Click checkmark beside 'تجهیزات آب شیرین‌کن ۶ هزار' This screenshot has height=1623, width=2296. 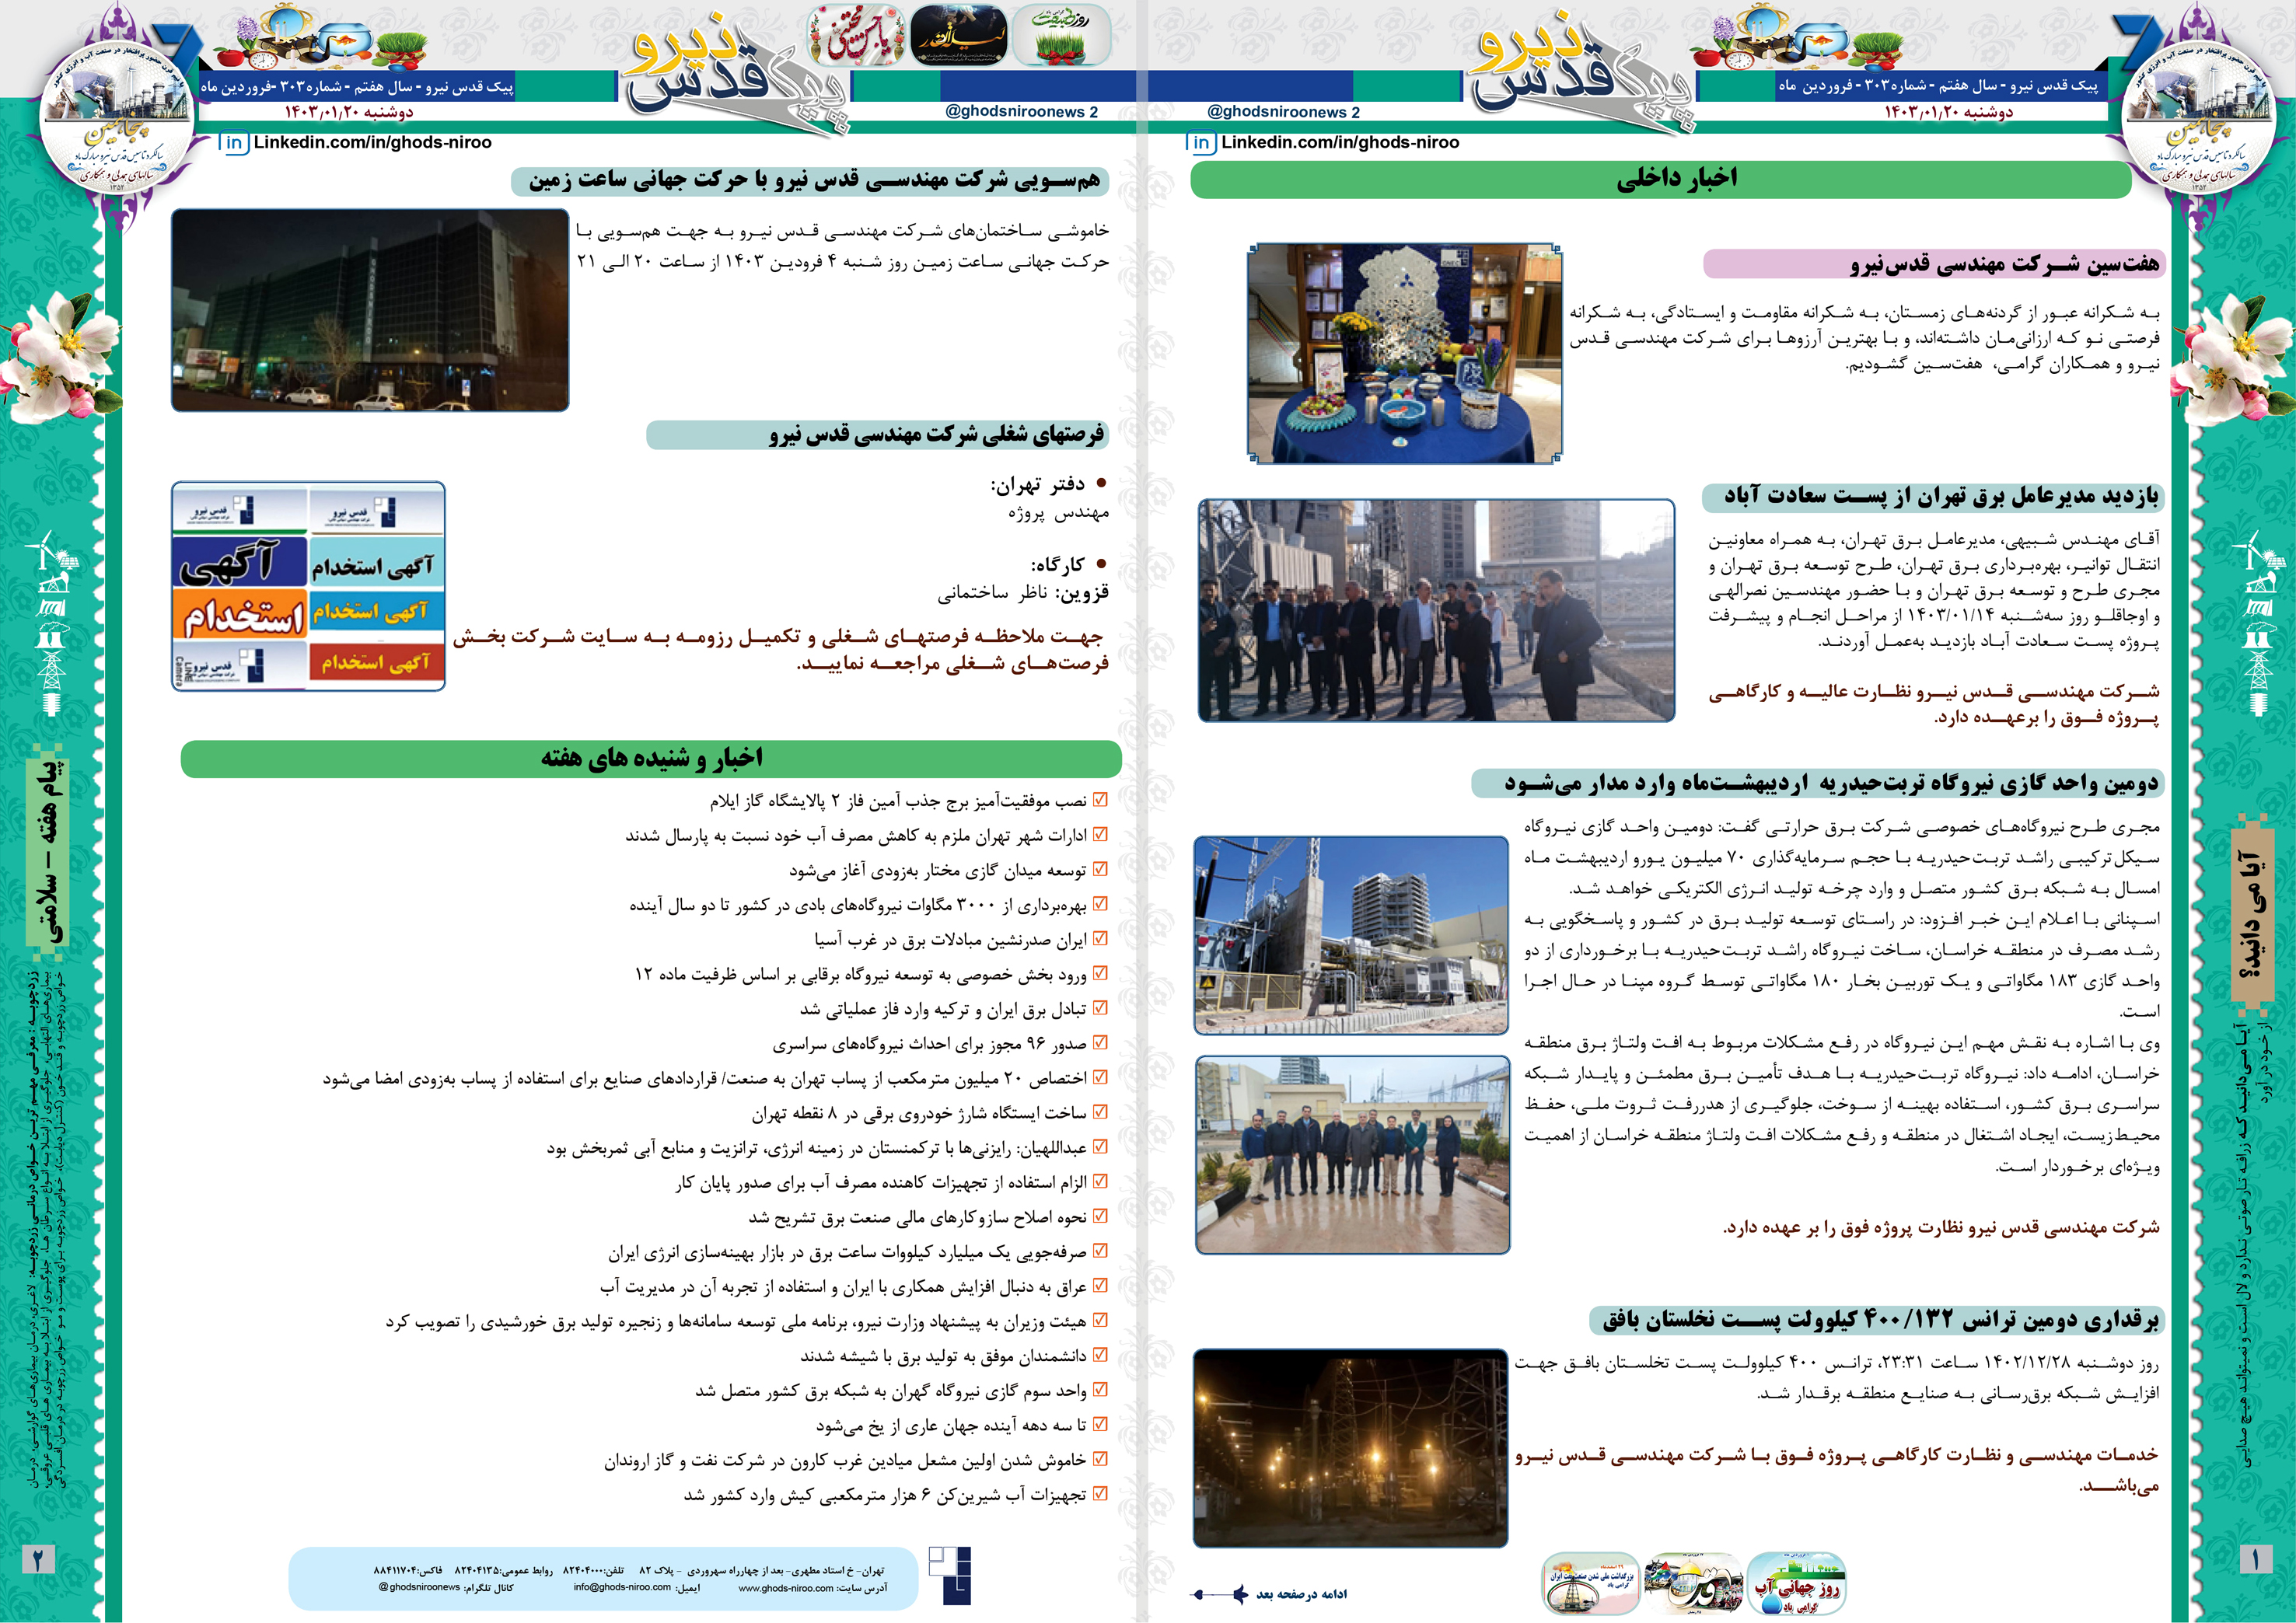[x=1100, y=1493]
